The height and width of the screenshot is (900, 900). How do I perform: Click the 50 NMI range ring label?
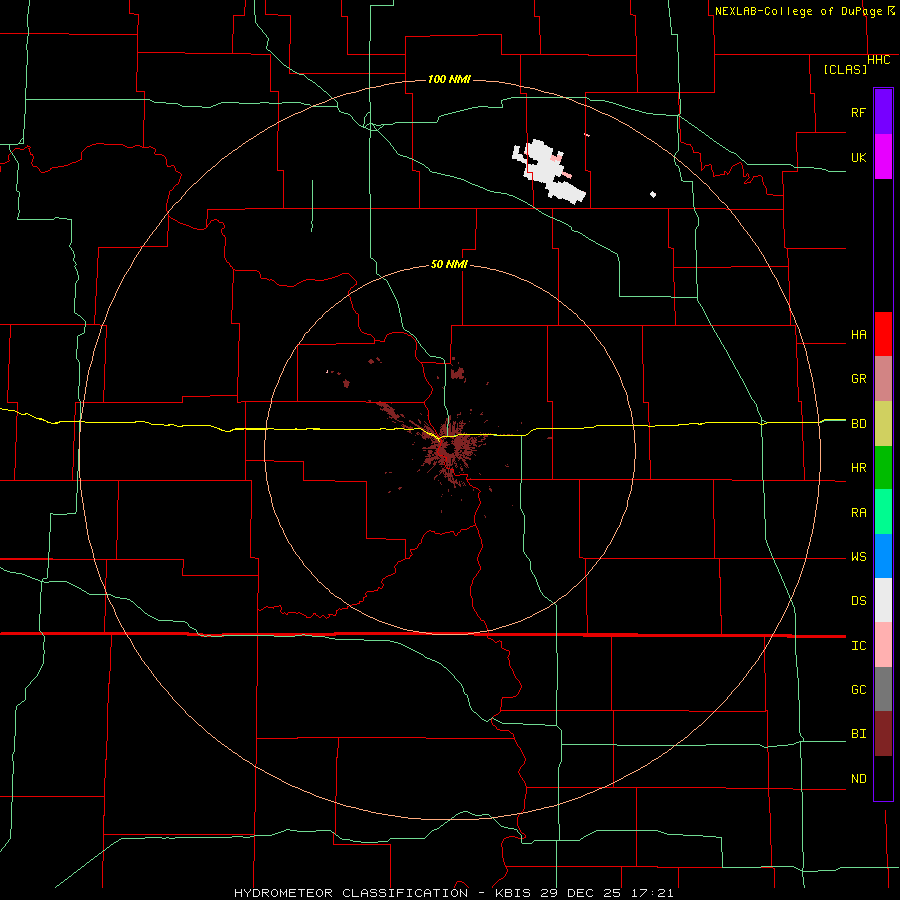pyautogui.click(x=449, y=265)
